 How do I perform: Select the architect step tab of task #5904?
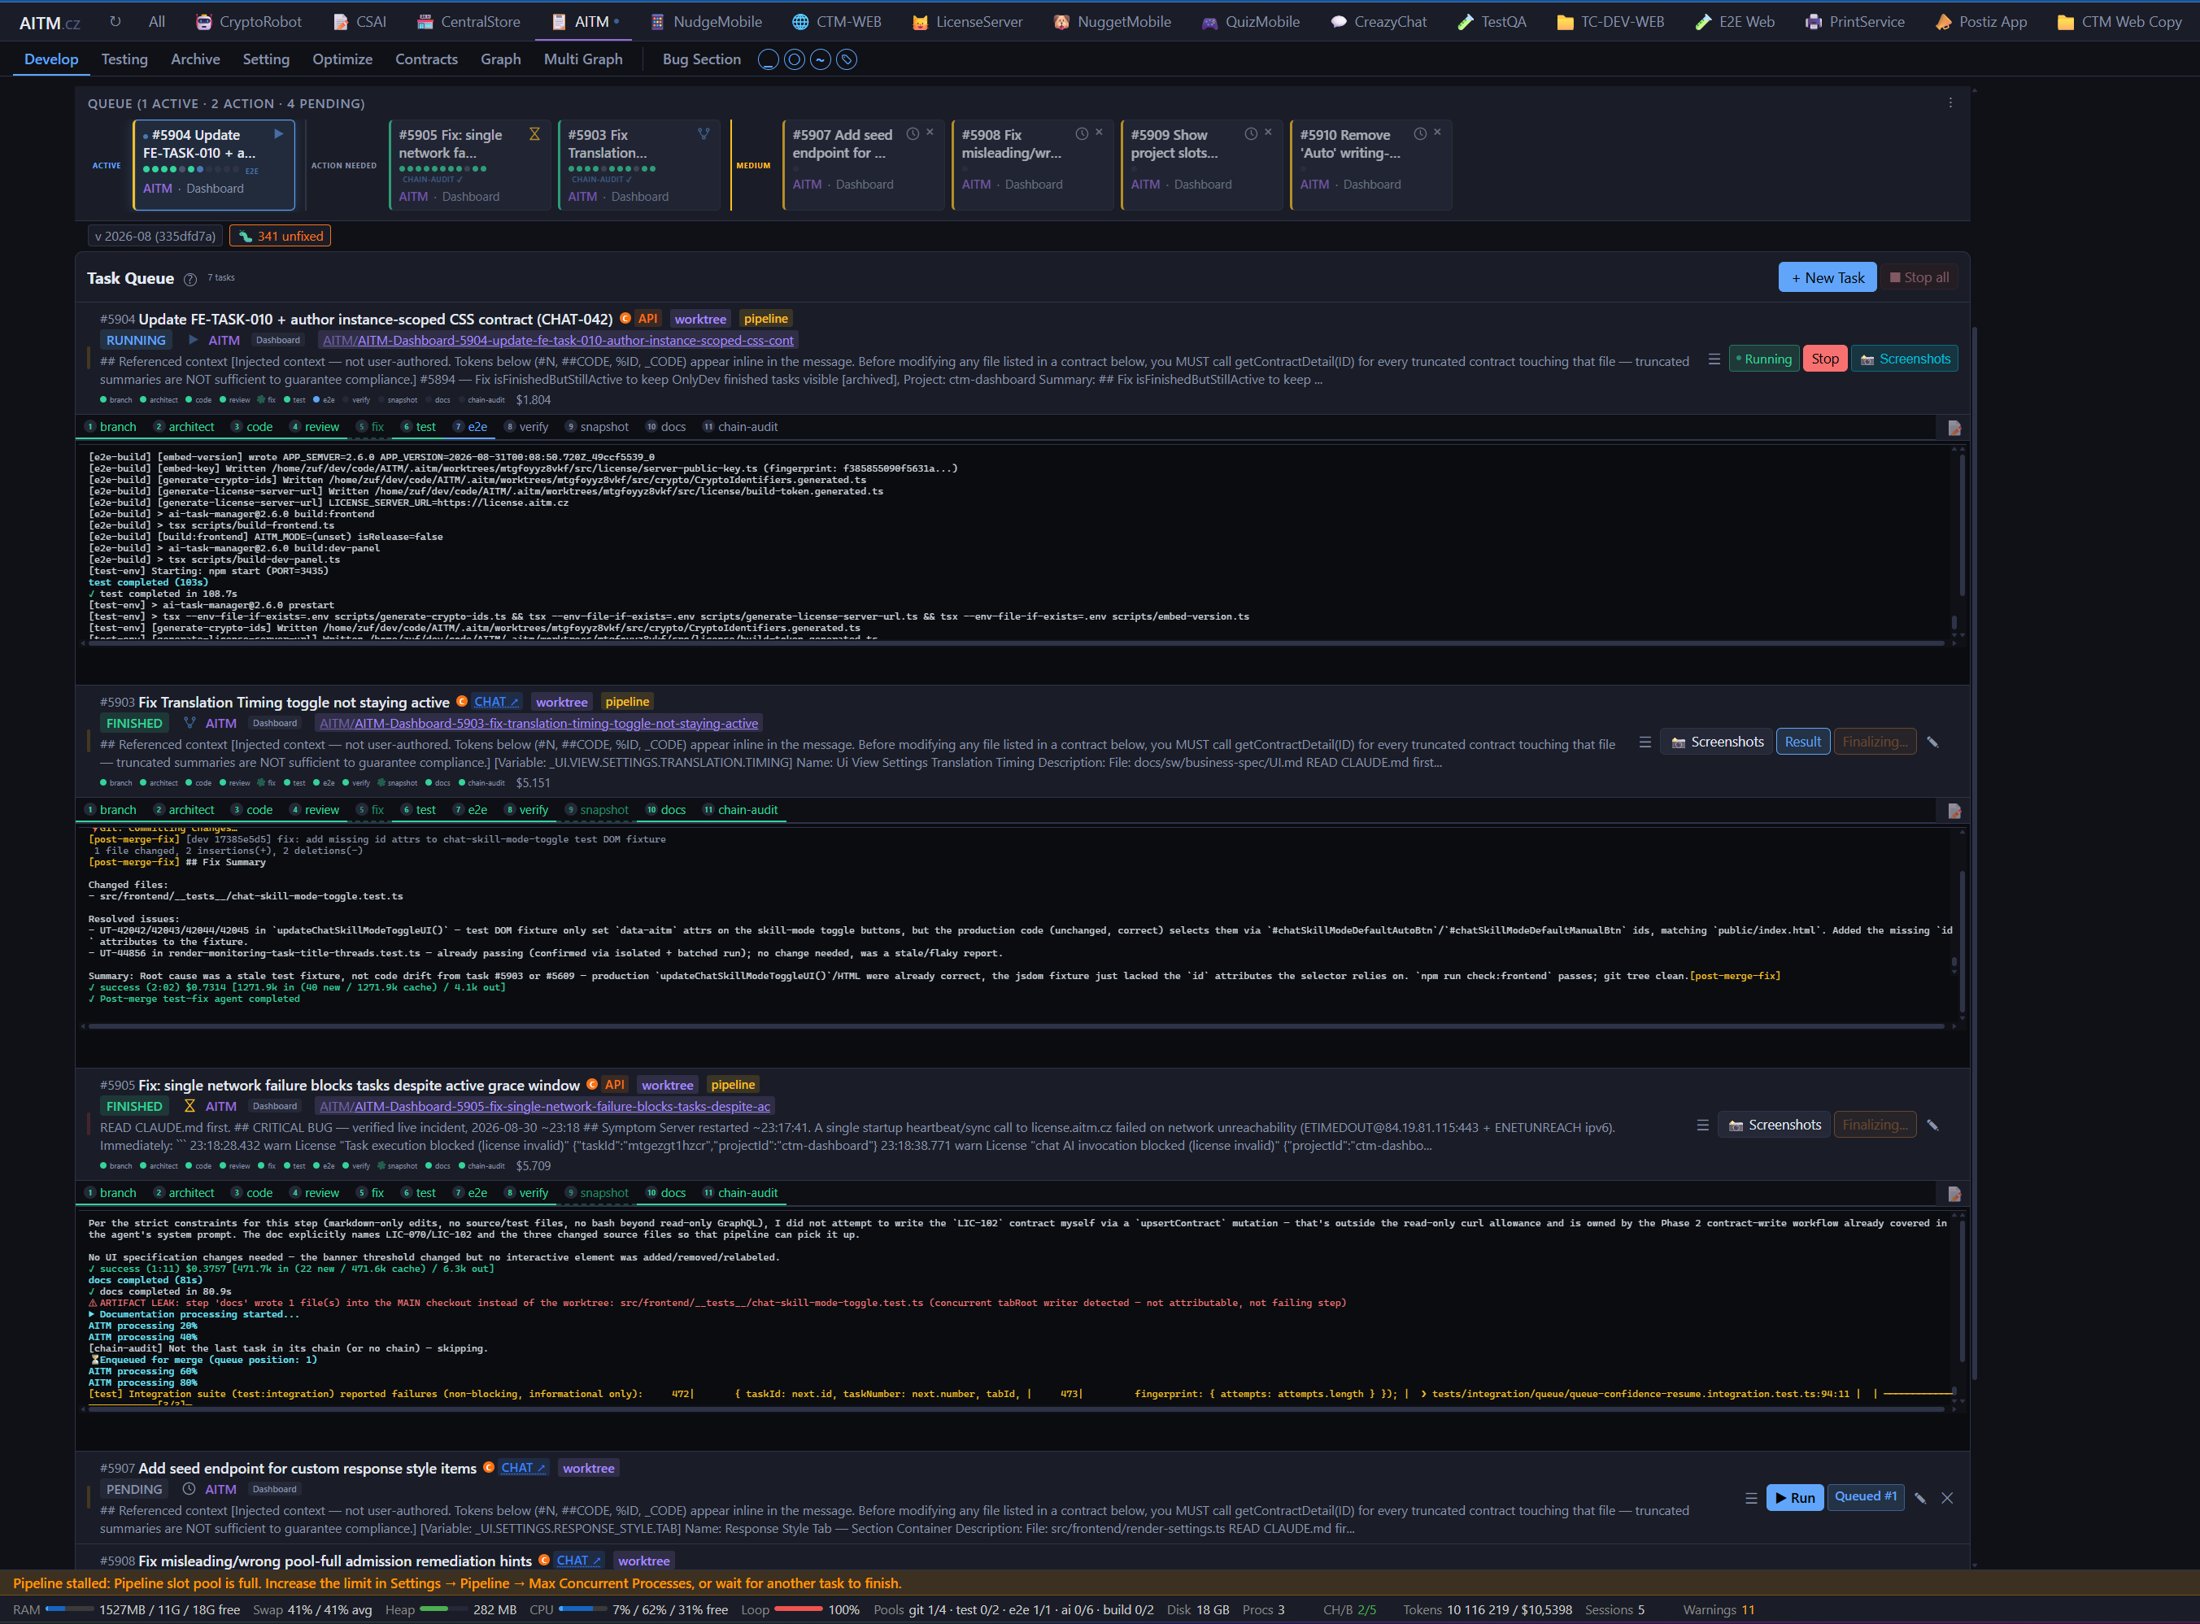click(x=183, y=427)
